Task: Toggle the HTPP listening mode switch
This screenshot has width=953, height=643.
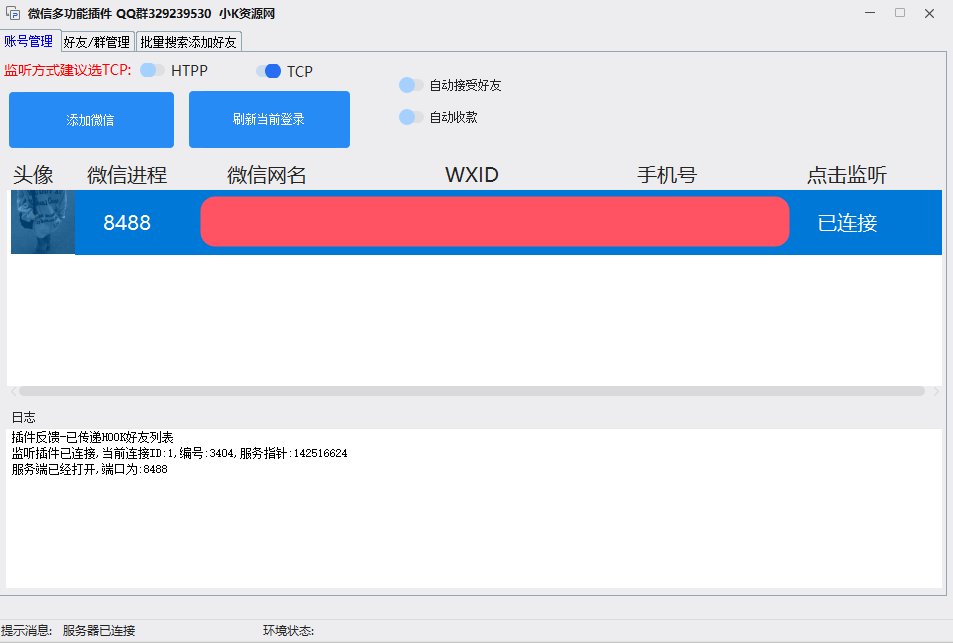Action: tap(152, 71)
